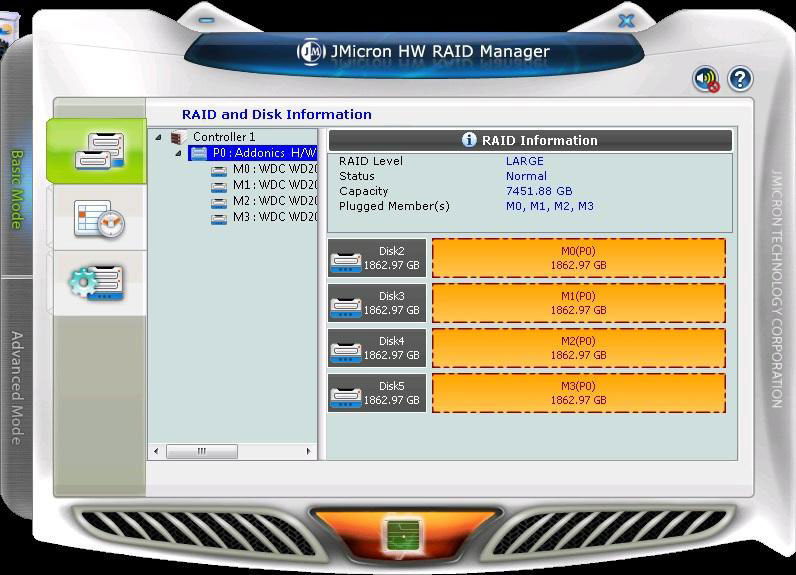Click the Disk4 drive icon
The image size is (796, 575).
pyautogui.click(x=346, y=351)
